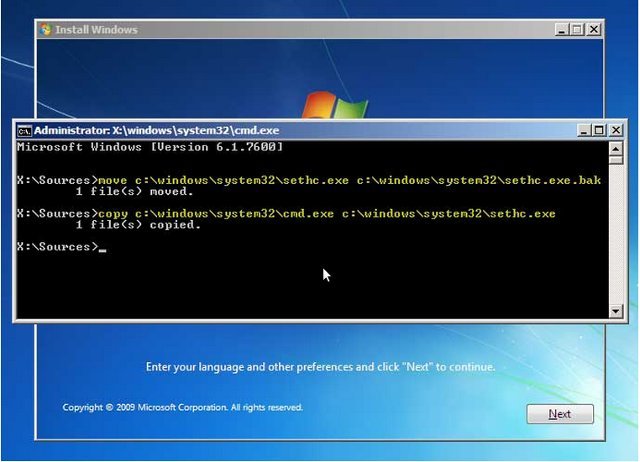Minimize the Install Windows dialog
640x462 pixels.
click(562, 30)
